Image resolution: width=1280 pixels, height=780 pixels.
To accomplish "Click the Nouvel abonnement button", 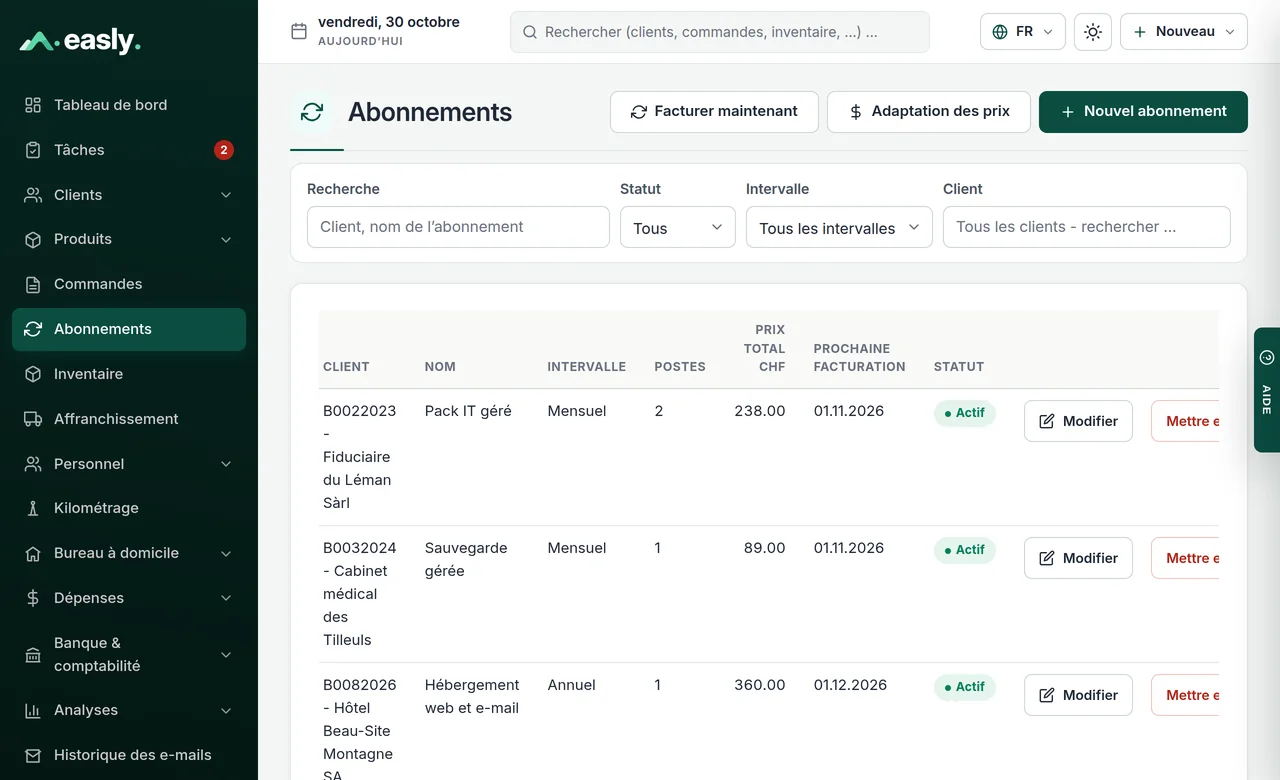I will click(x=1143, y=112).
